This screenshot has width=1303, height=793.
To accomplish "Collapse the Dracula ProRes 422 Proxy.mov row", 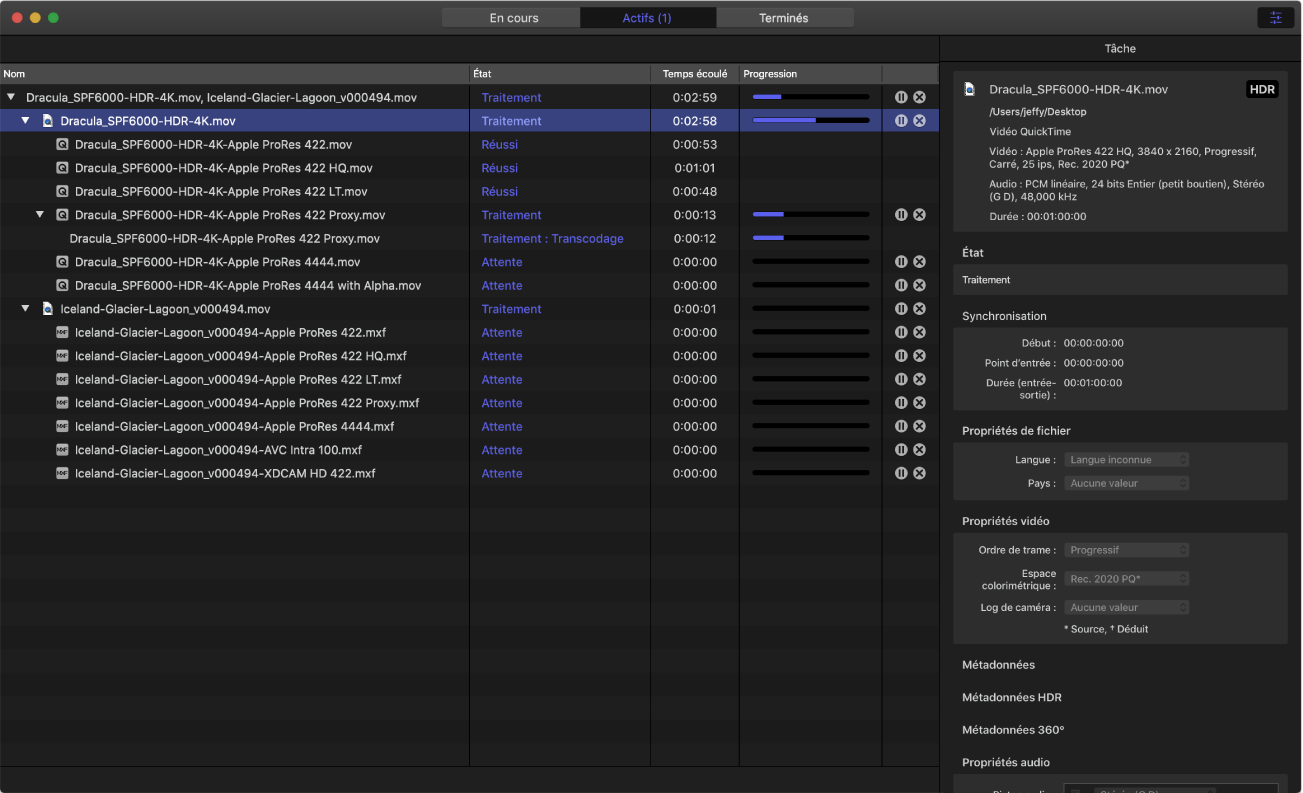I will [x=40, y=215].
